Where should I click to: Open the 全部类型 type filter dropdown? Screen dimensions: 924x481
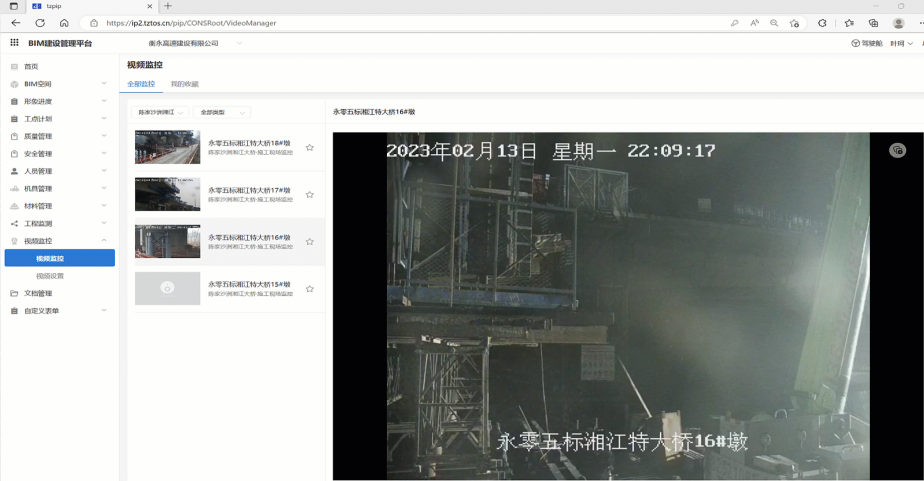221,112
